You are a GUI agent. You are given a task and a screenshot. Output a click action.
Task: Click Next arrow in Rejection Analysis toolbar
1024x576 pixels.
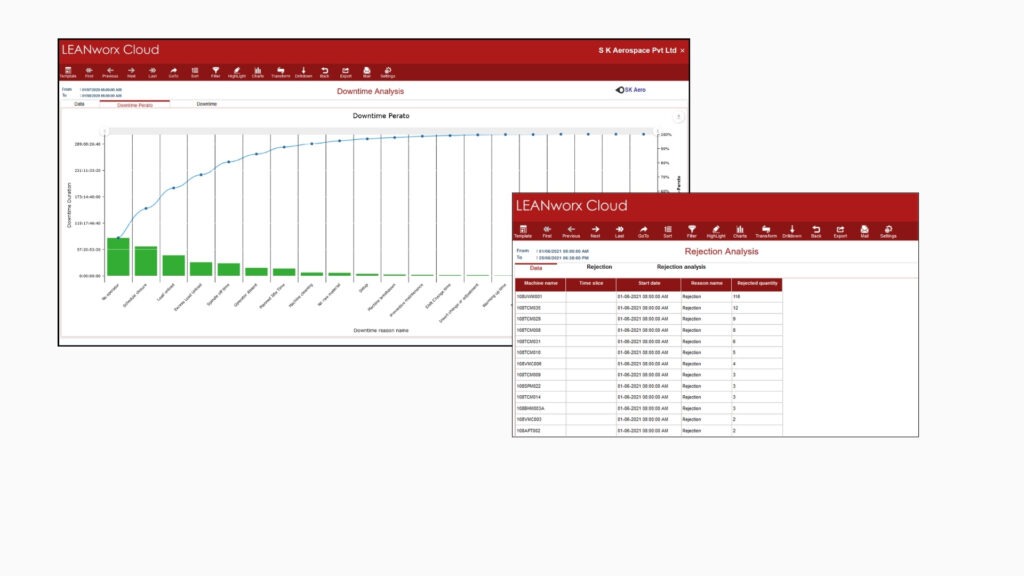point(595,231)
